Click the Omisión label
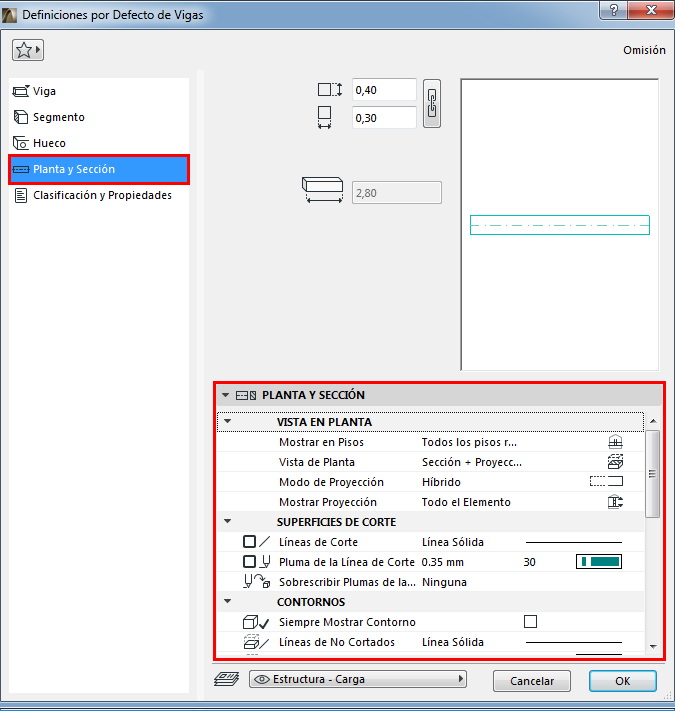 point(644,50)
